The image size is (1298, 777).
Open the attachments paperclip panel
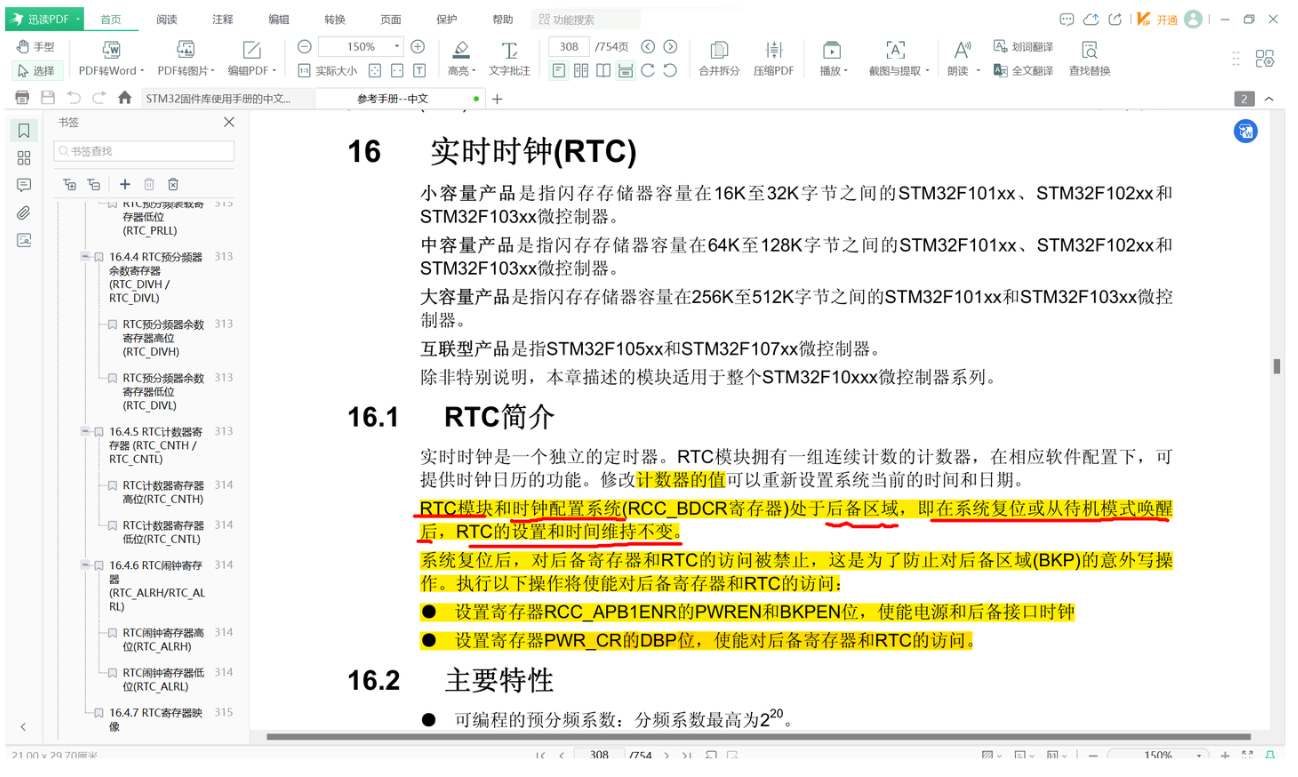click(x=24, y=213)
